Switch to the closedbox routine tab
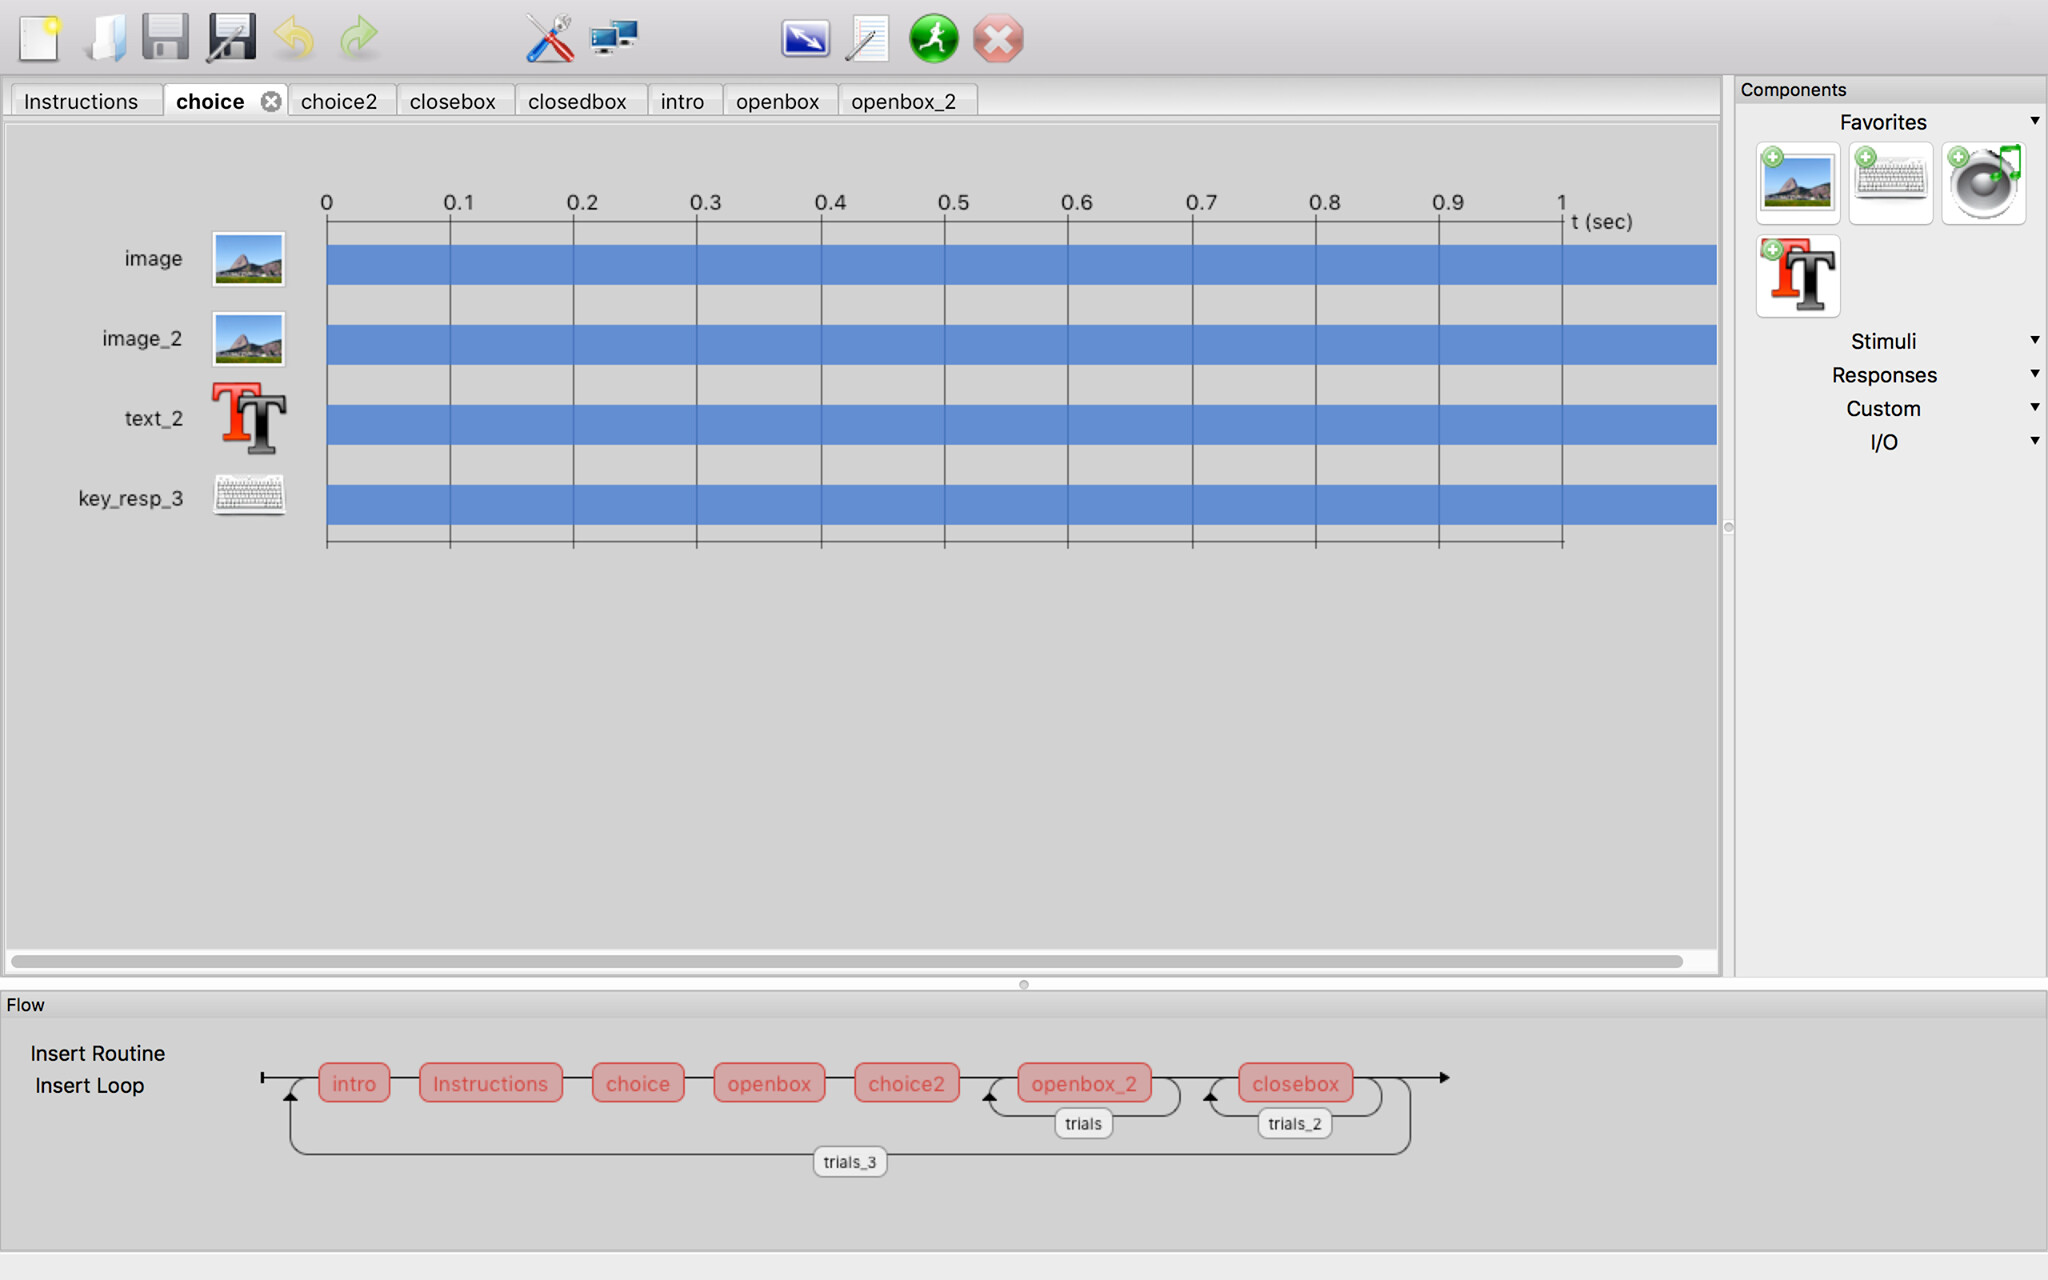Screen dimensions: 2048x1280 577,101
